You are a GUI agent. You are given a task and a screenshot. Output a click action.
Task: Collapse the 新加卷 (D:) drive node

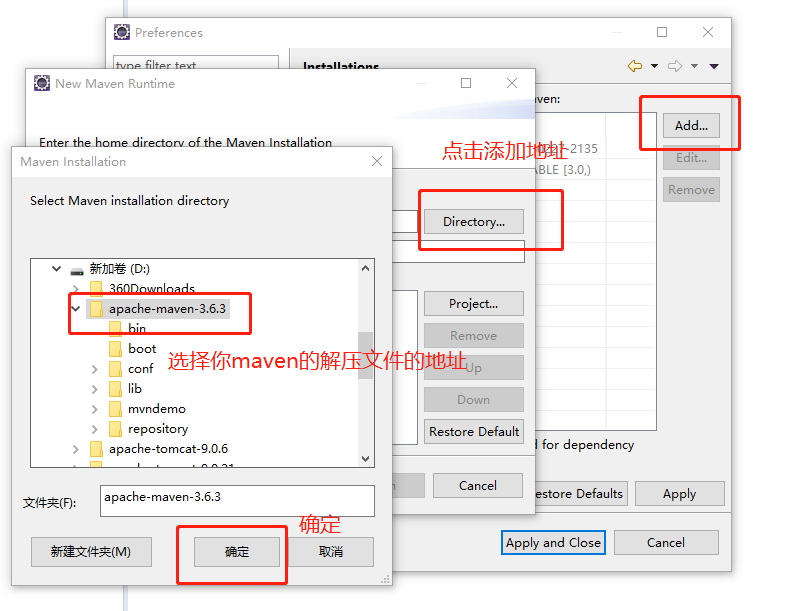57,269
